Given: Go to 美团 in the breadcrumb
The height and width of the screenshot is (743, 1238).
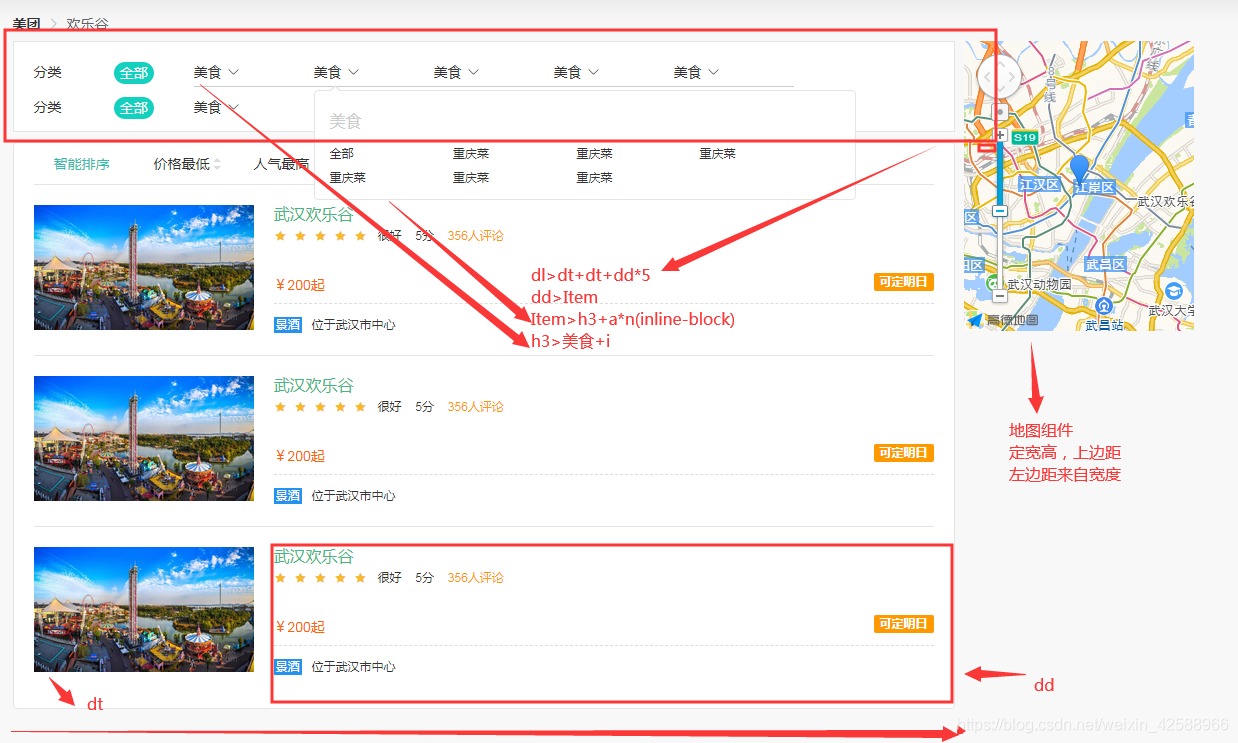Looking at the screenshot, I should (x=27, y=23).
